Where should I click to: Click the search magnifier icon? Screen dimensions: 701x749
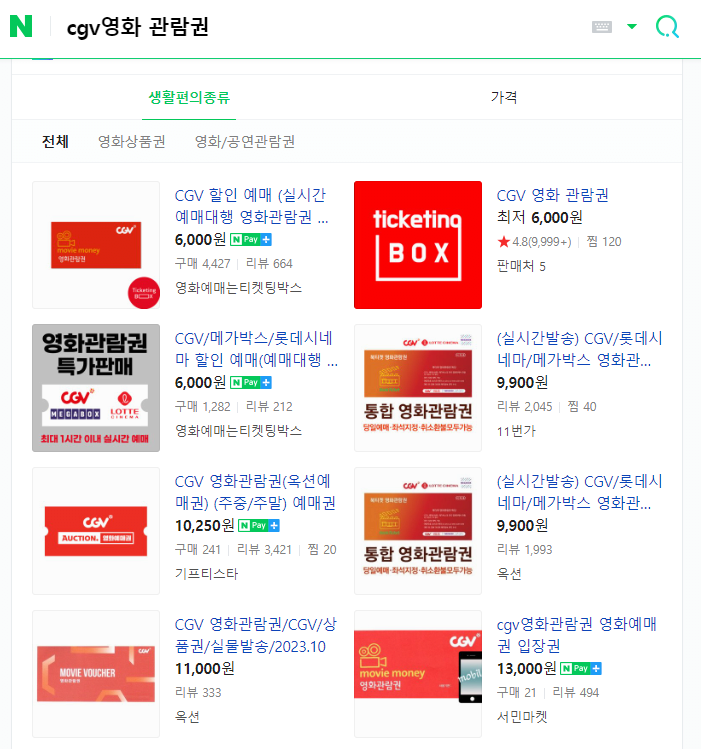click(667, 26)
